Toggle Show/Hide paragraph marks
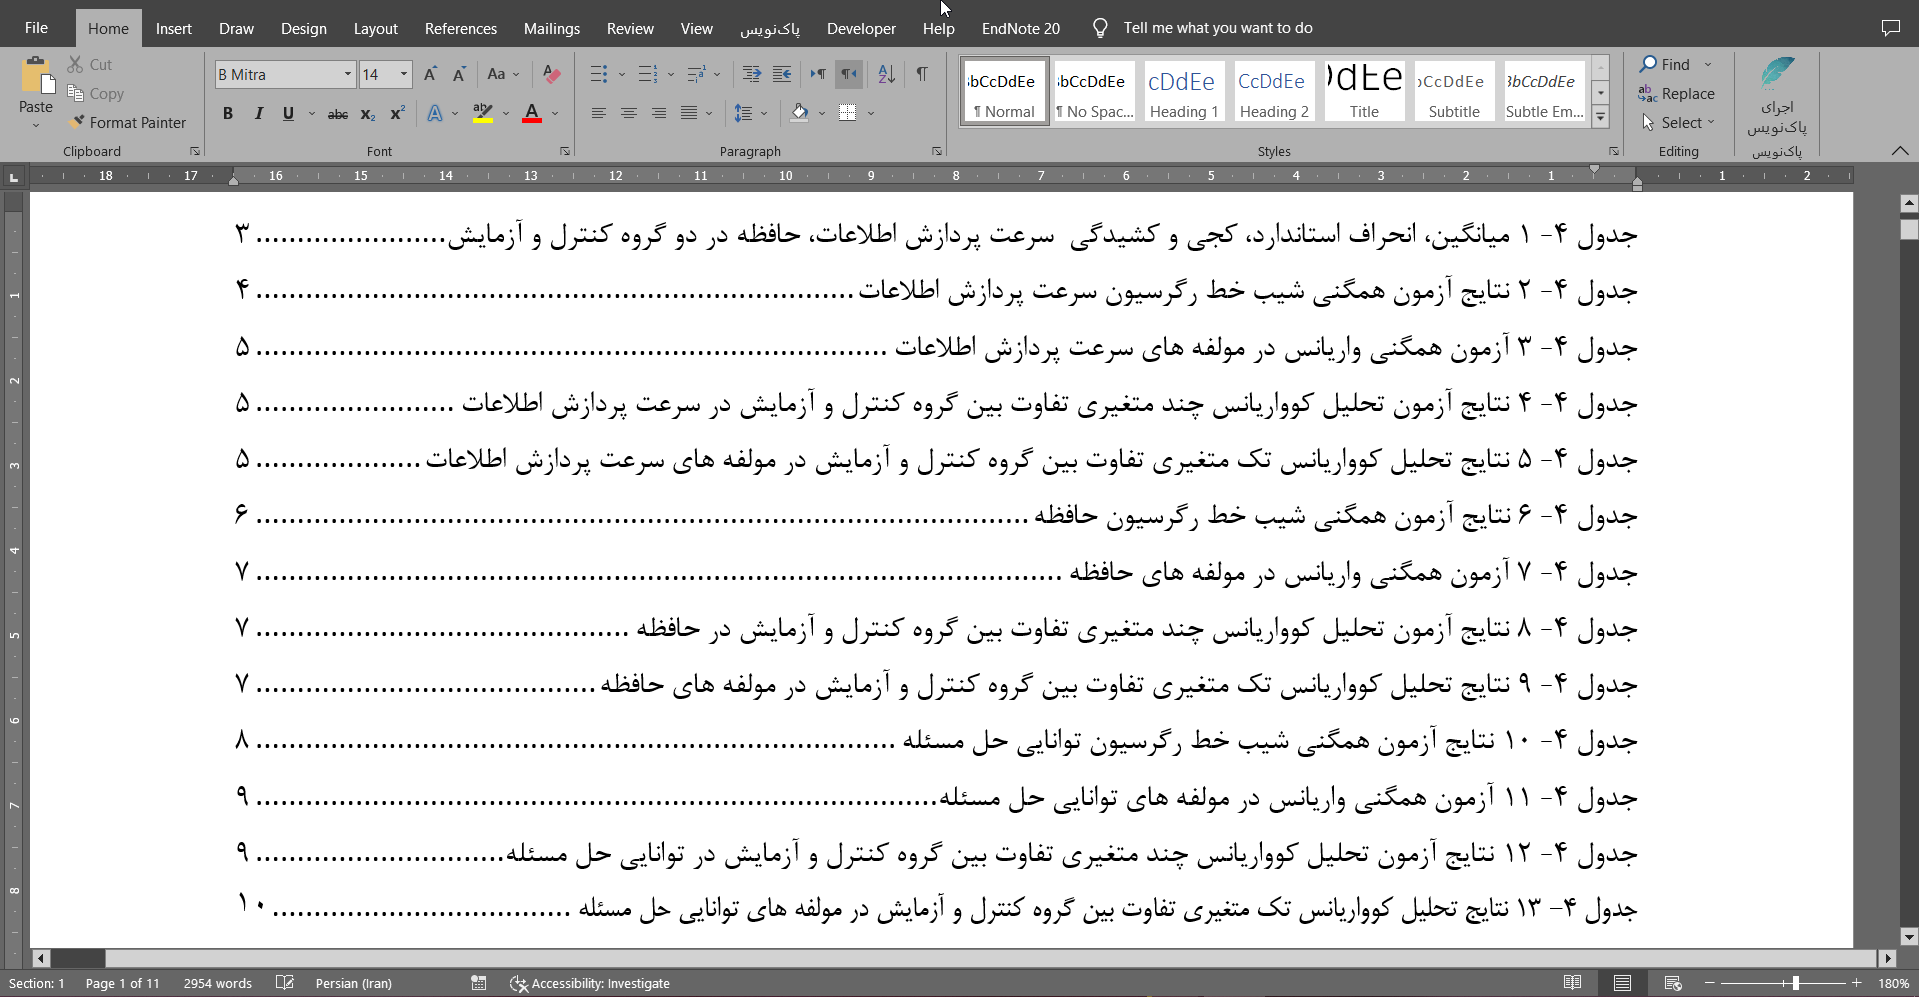Image resolution: width=1919 pixels, height=997 pixels. 922,74
